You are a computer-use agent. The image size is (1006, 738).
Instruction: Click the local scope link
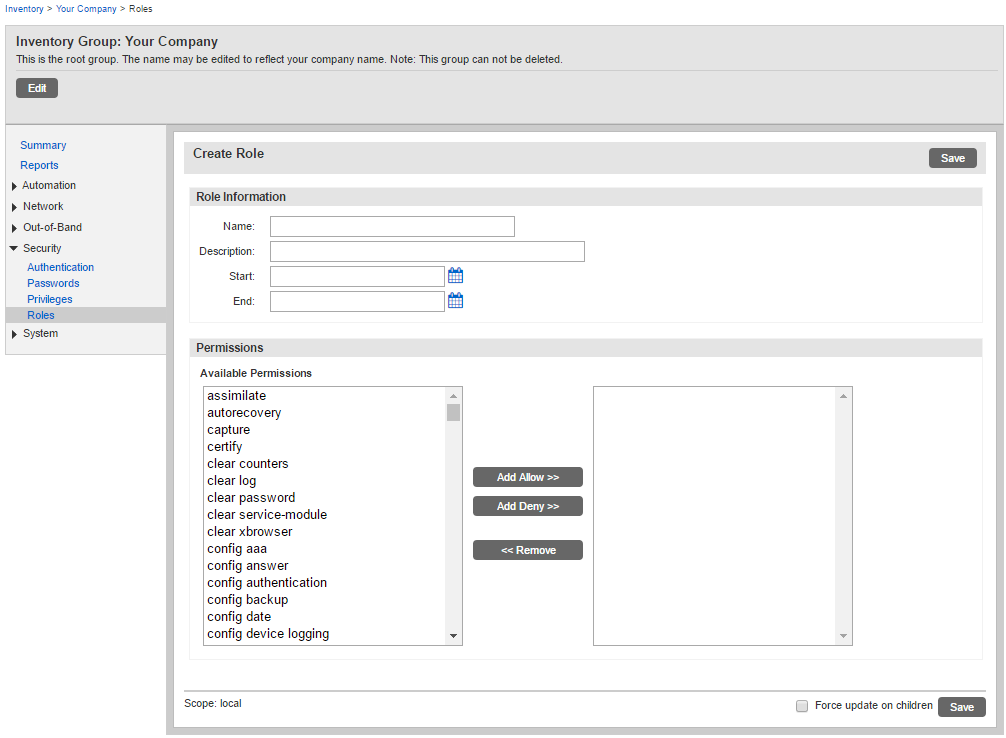pos(230,703)
